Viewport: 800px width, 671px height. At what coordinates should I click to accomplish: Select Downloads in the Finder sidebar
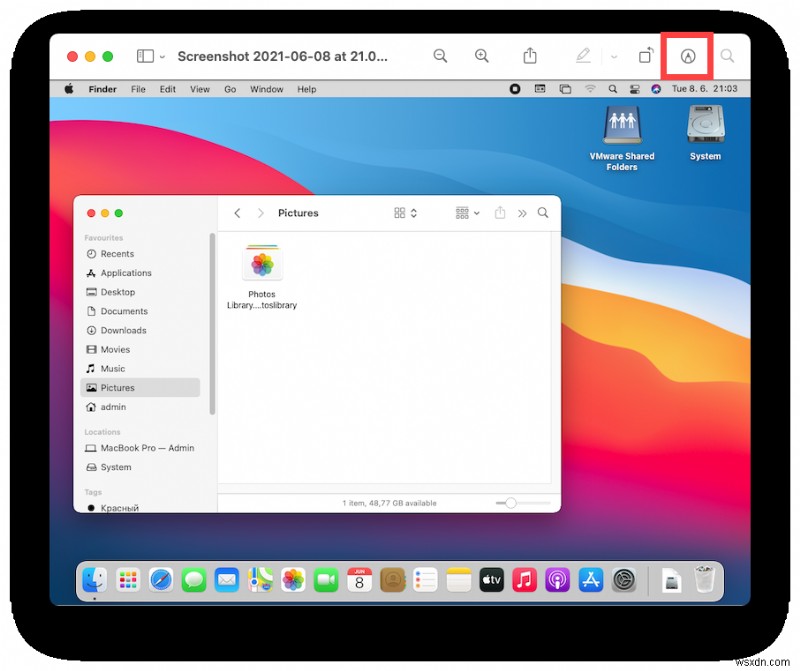pyautogui.click(x=118, y=330)
